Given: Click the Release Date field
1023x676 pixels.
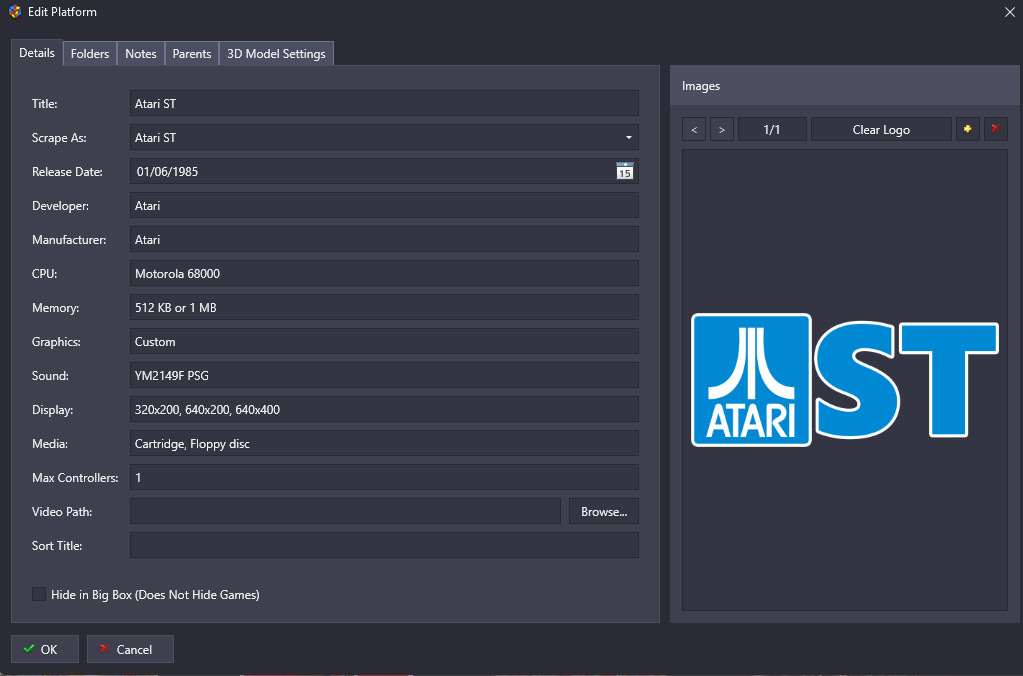Looking at the screenshot, I should 384,172.
